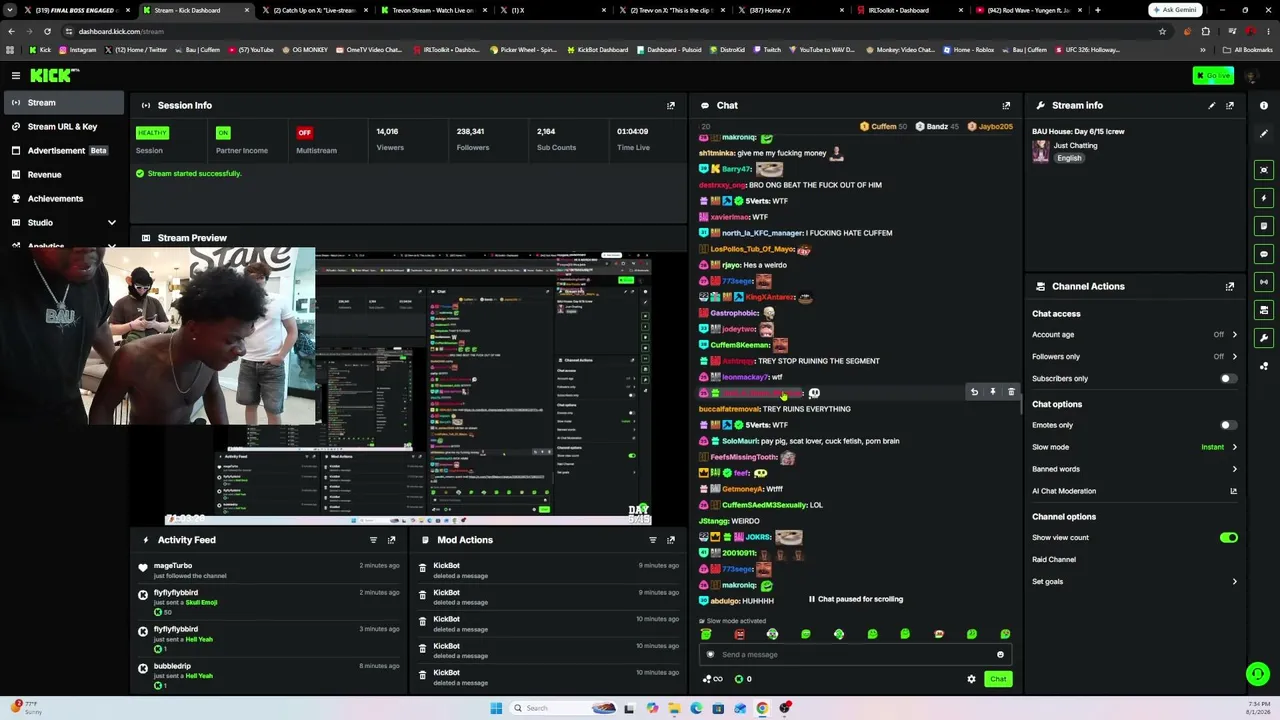Open Mod Actions filter options

[653, 540]
